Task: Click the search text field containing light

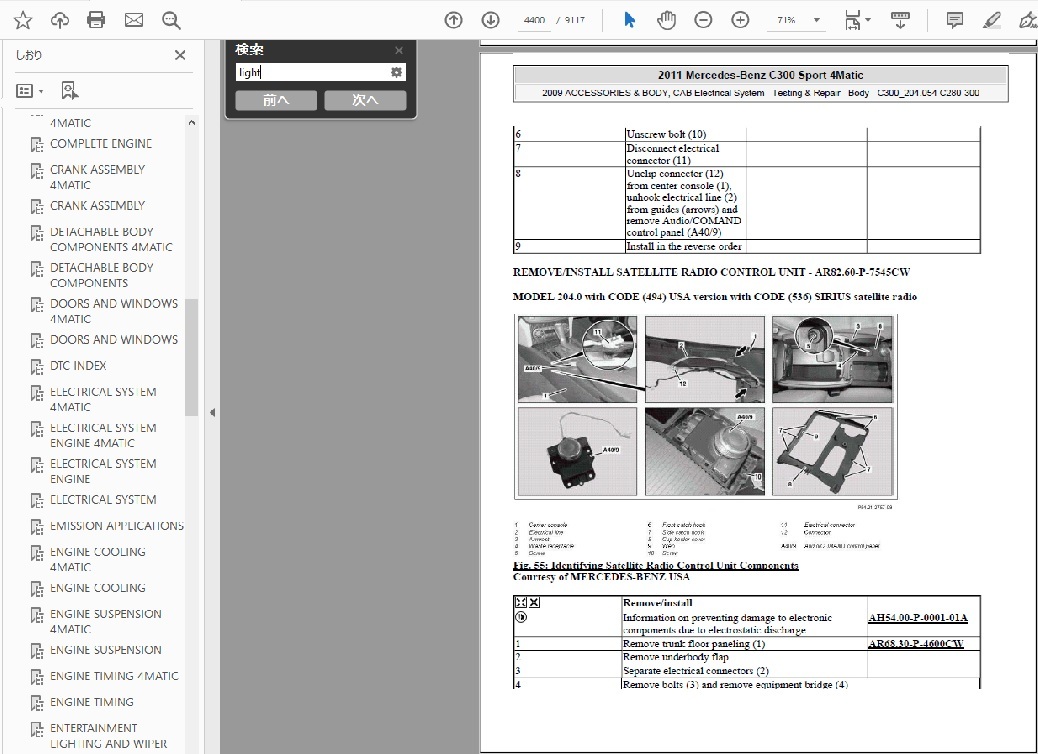Action: pyautogui.click(x=312, y=72)
